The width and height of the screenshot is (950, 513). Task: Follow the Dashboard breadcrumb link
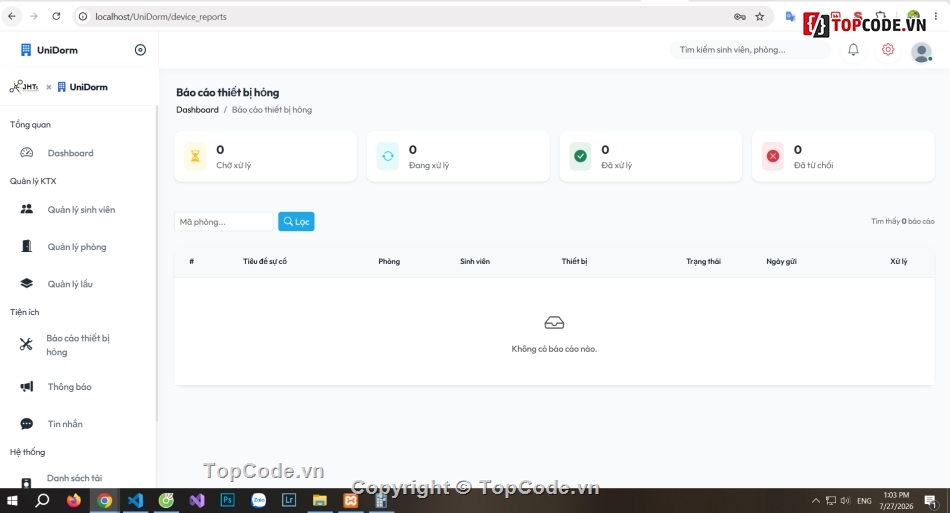pos(198,110)
